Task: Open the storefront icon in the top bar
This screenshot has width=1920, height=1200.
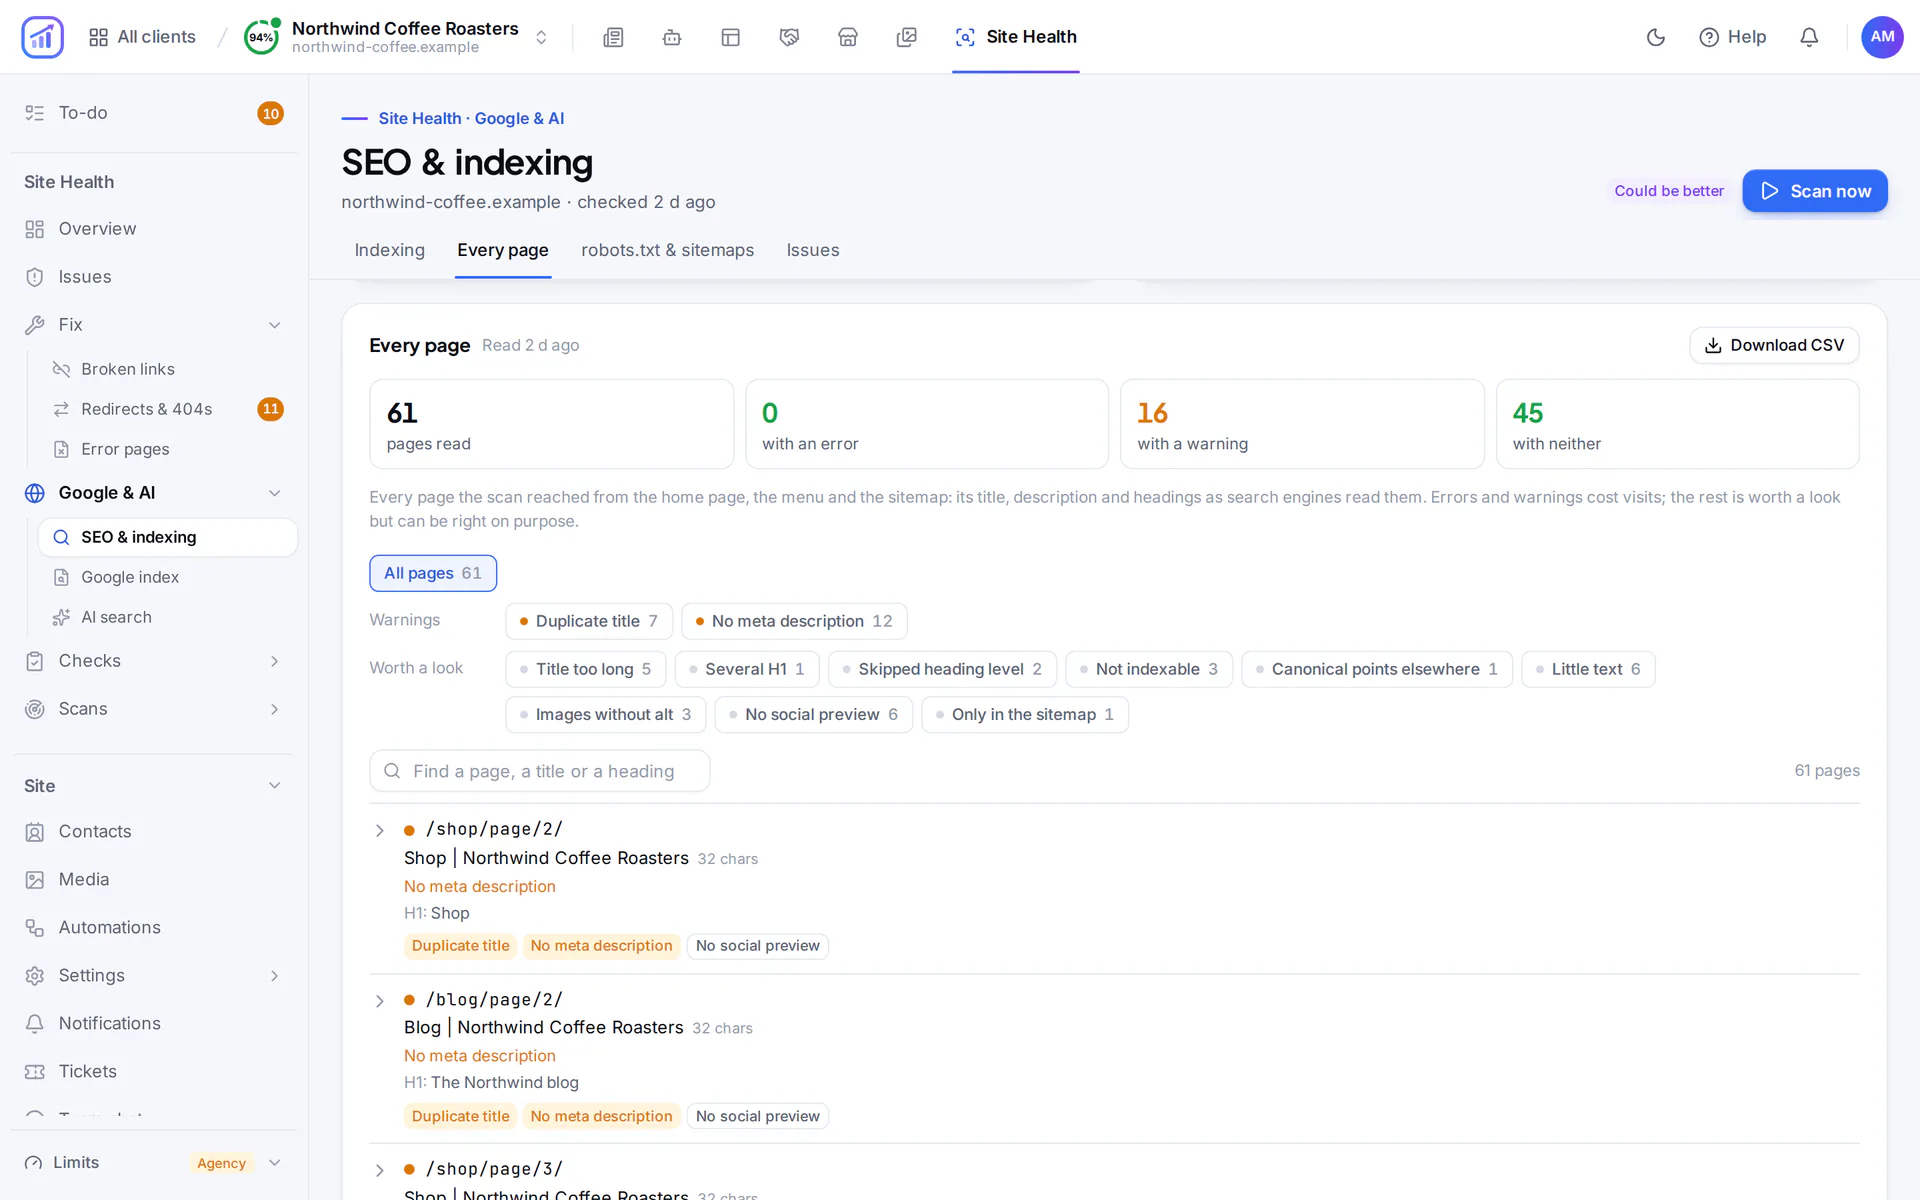Action: [848, 37]
